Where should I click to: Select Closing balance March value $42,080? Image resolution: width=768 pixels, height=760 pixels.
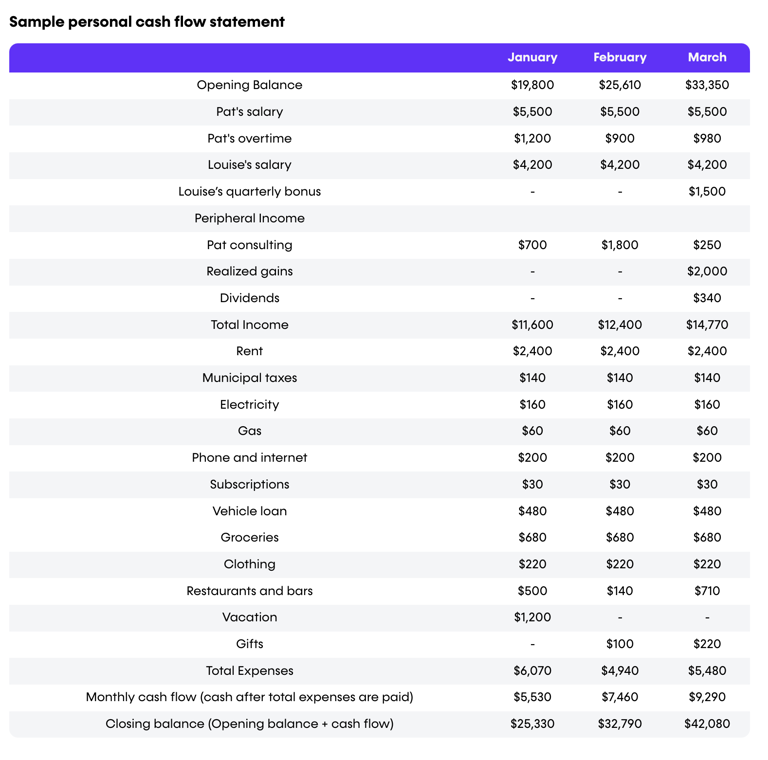[x=706, y=724]
